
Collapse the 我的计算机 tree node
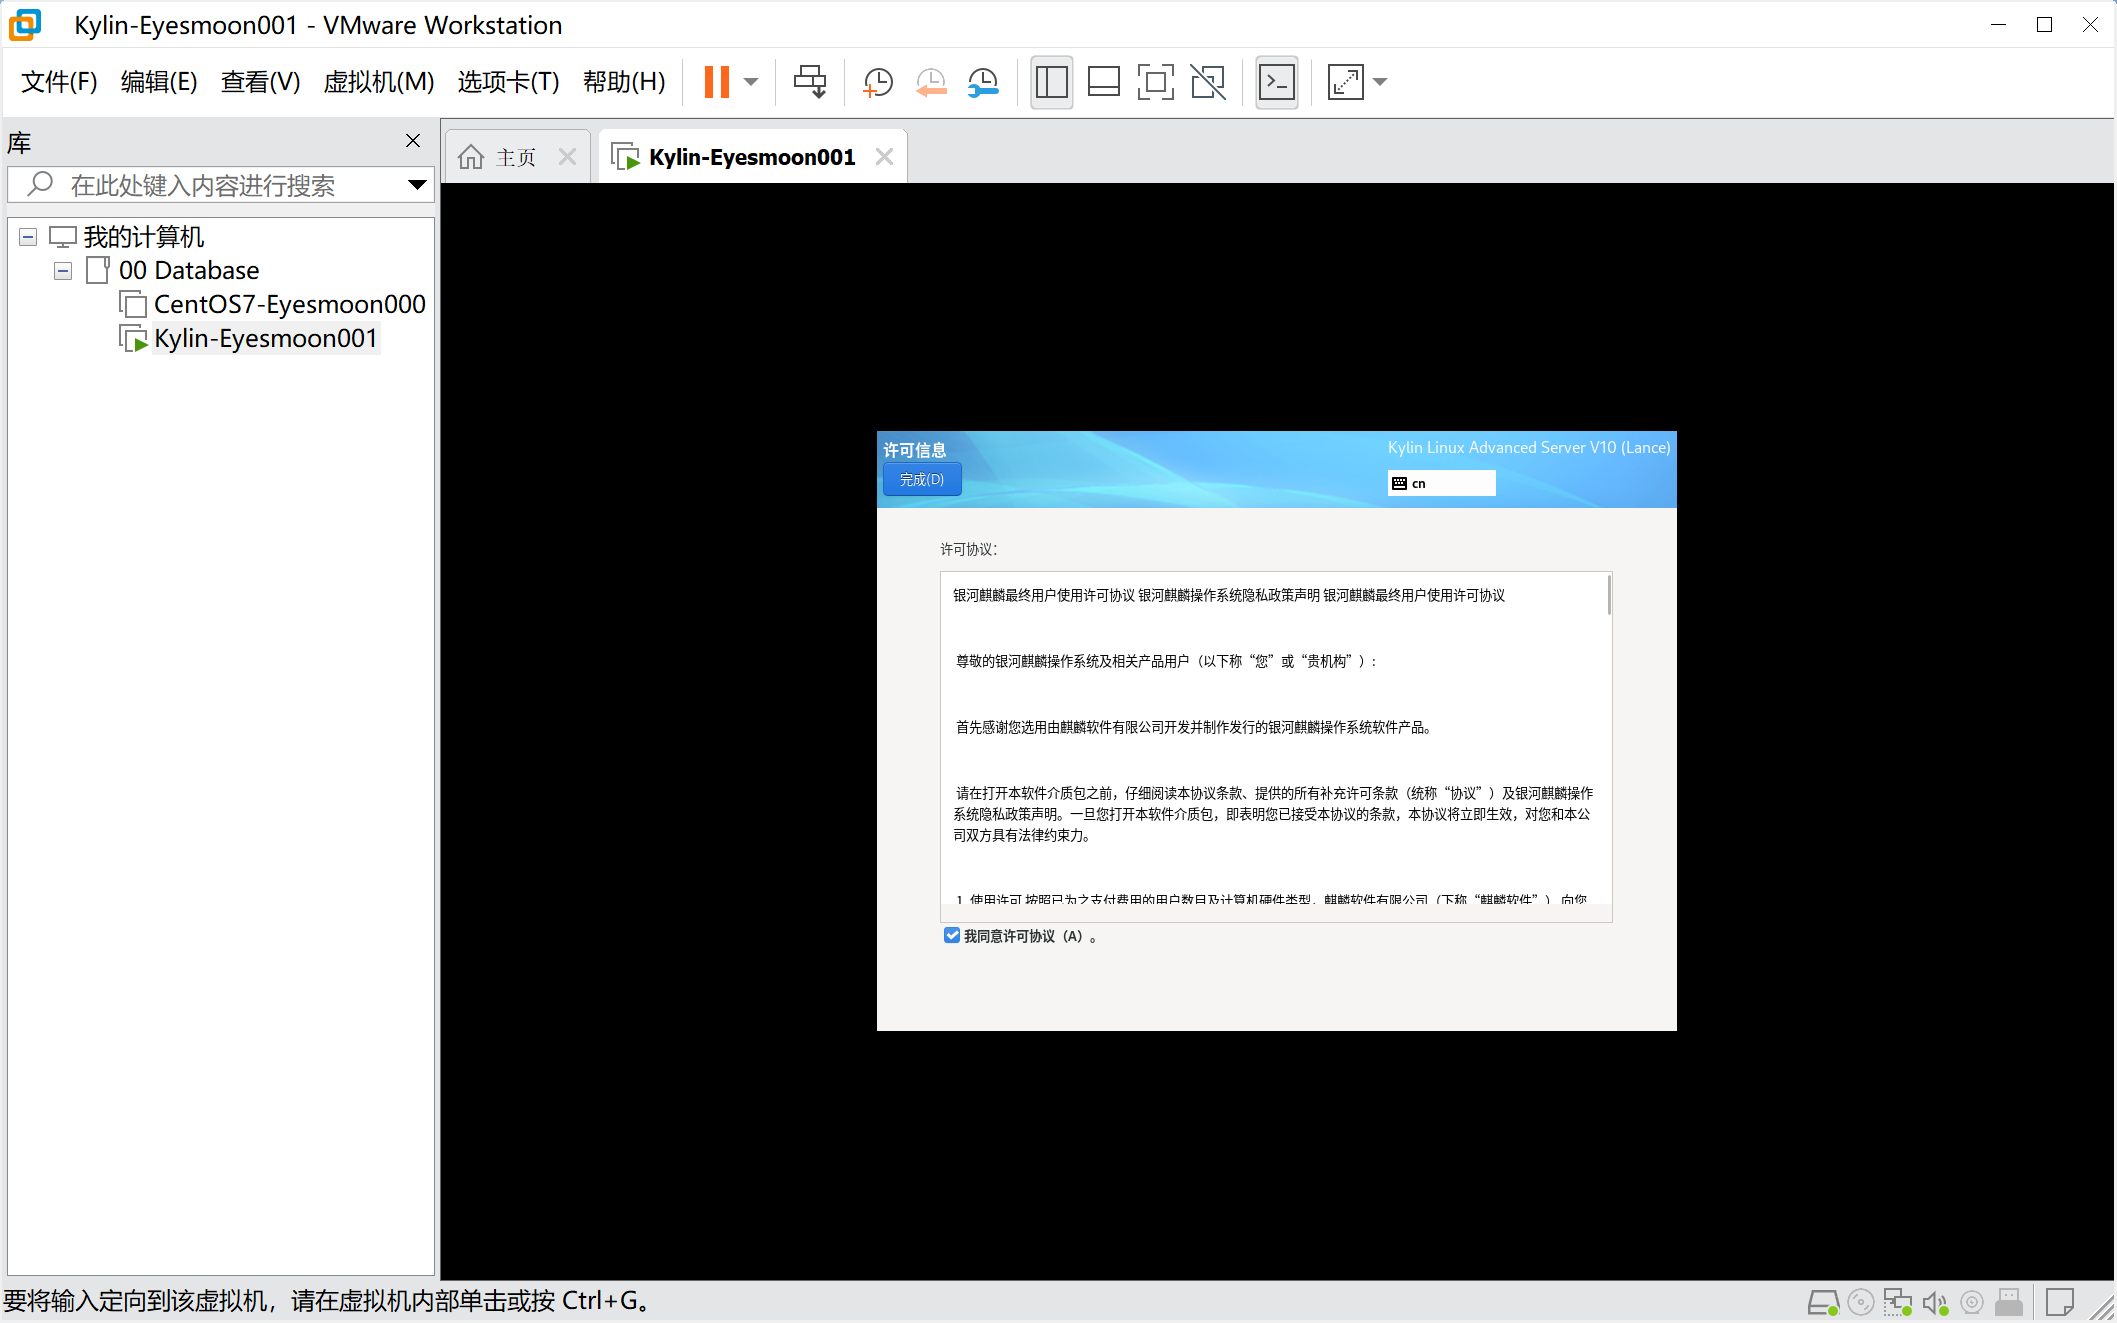[x=28, y=237]
